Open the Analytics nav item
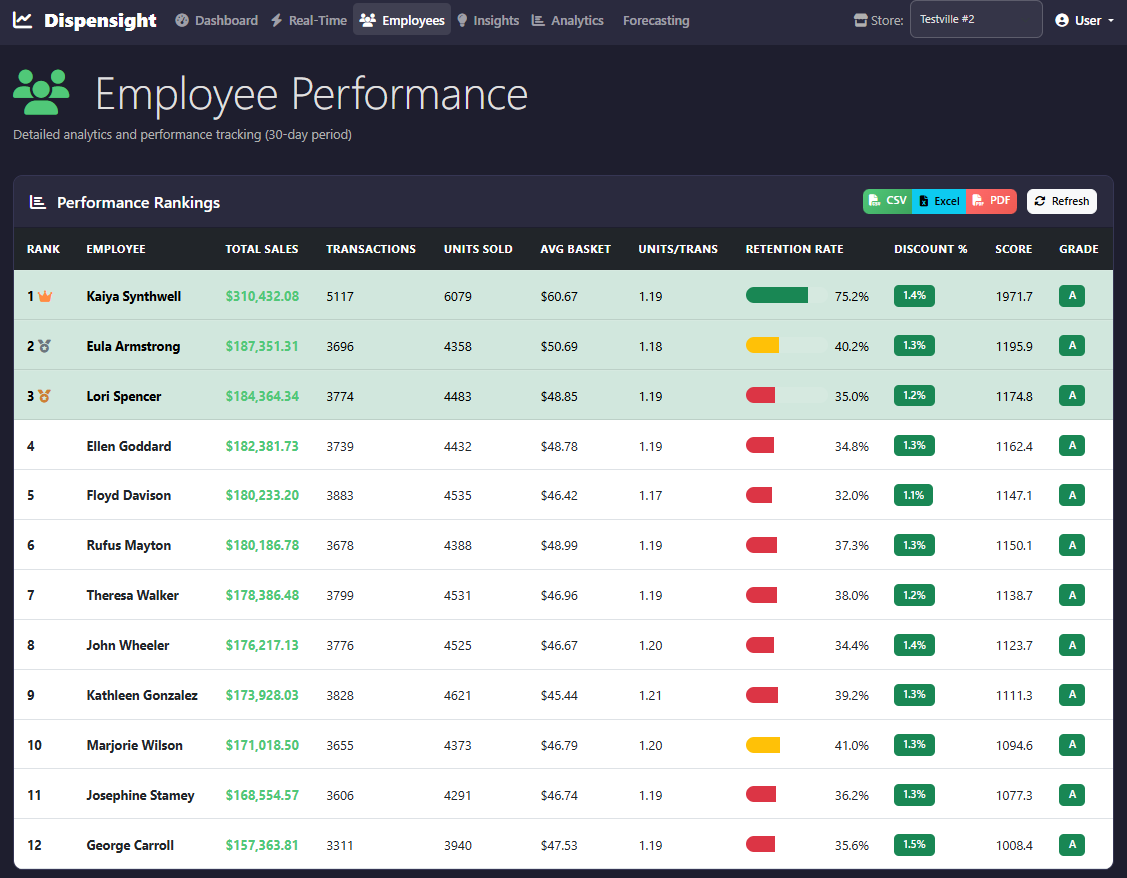Screen dimensions: 1127x878 click(x=568, y=20)
